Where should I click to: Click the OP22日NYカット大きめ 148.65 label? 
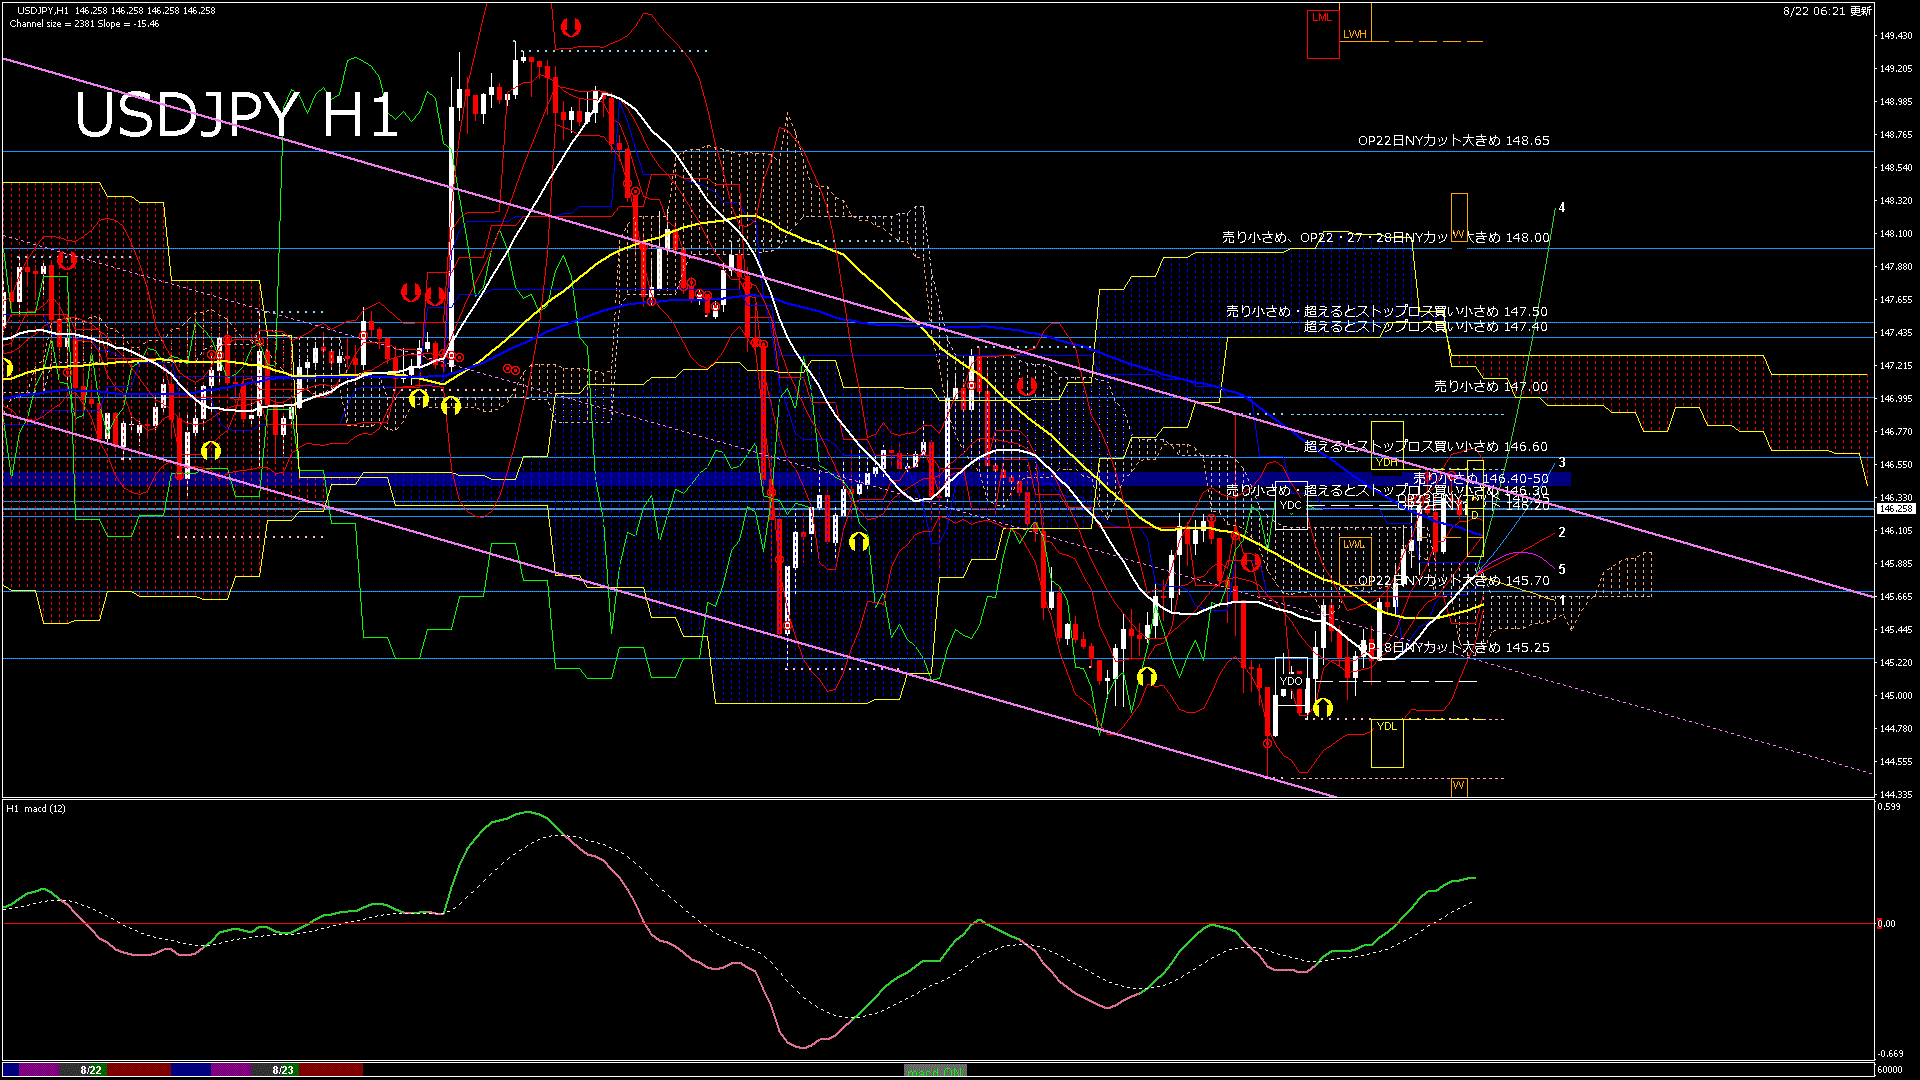pyautogui.click(x=1453, y=141)
